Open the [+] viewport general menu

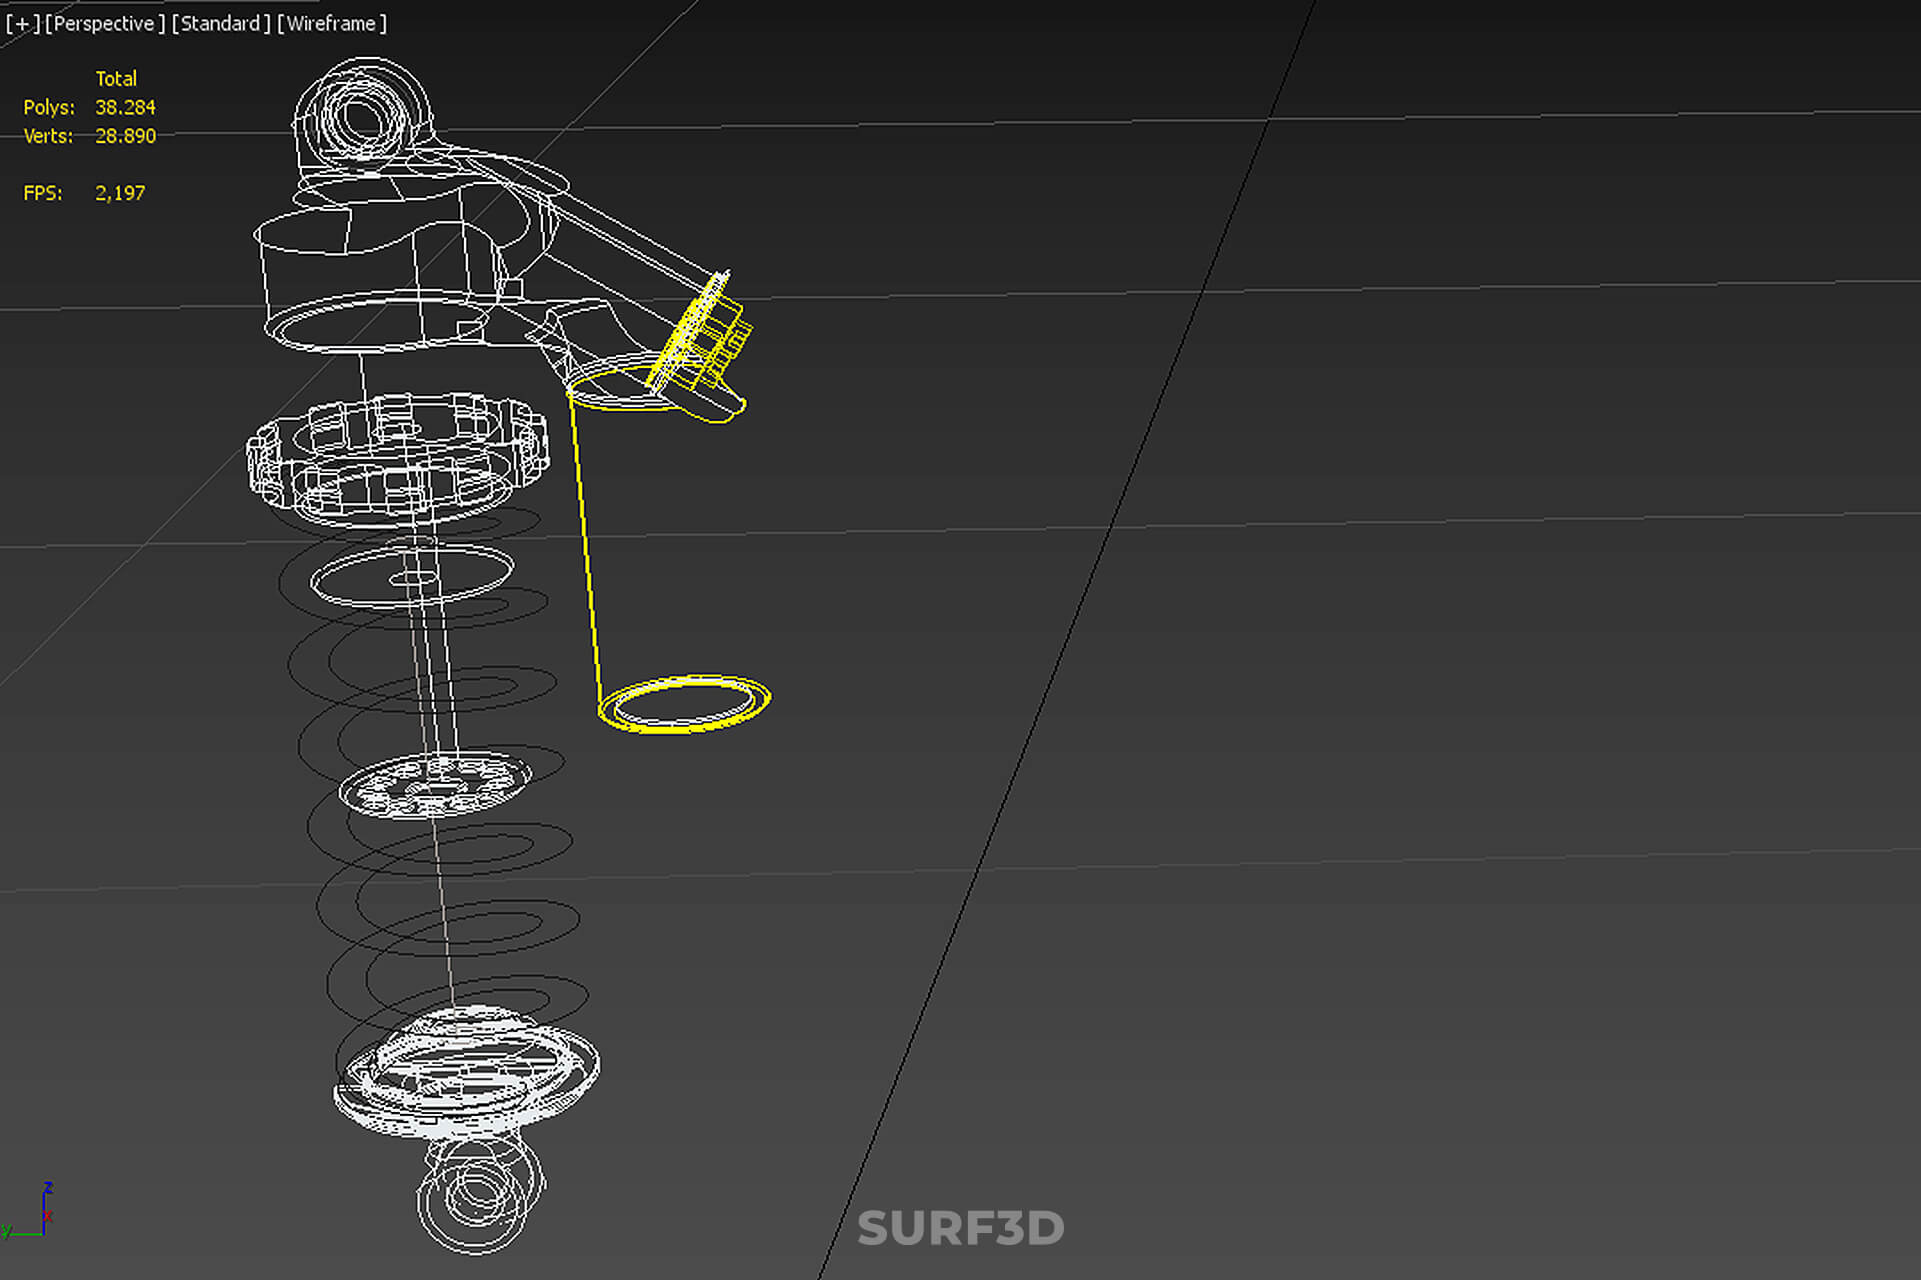point(22,23)
